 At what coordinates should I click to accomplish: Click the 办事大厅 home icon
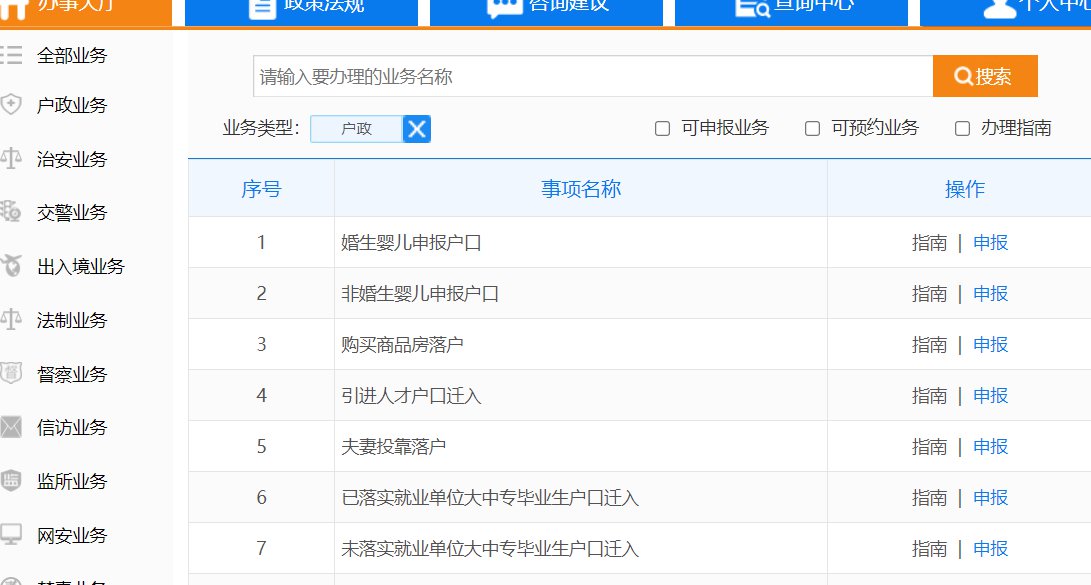pos(15,8)
